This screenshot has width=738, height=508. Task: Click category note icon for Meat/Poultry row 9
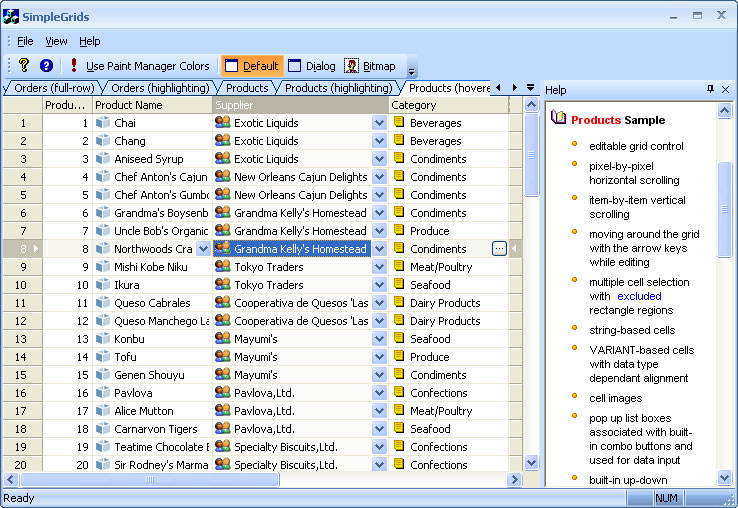[399, 266]
